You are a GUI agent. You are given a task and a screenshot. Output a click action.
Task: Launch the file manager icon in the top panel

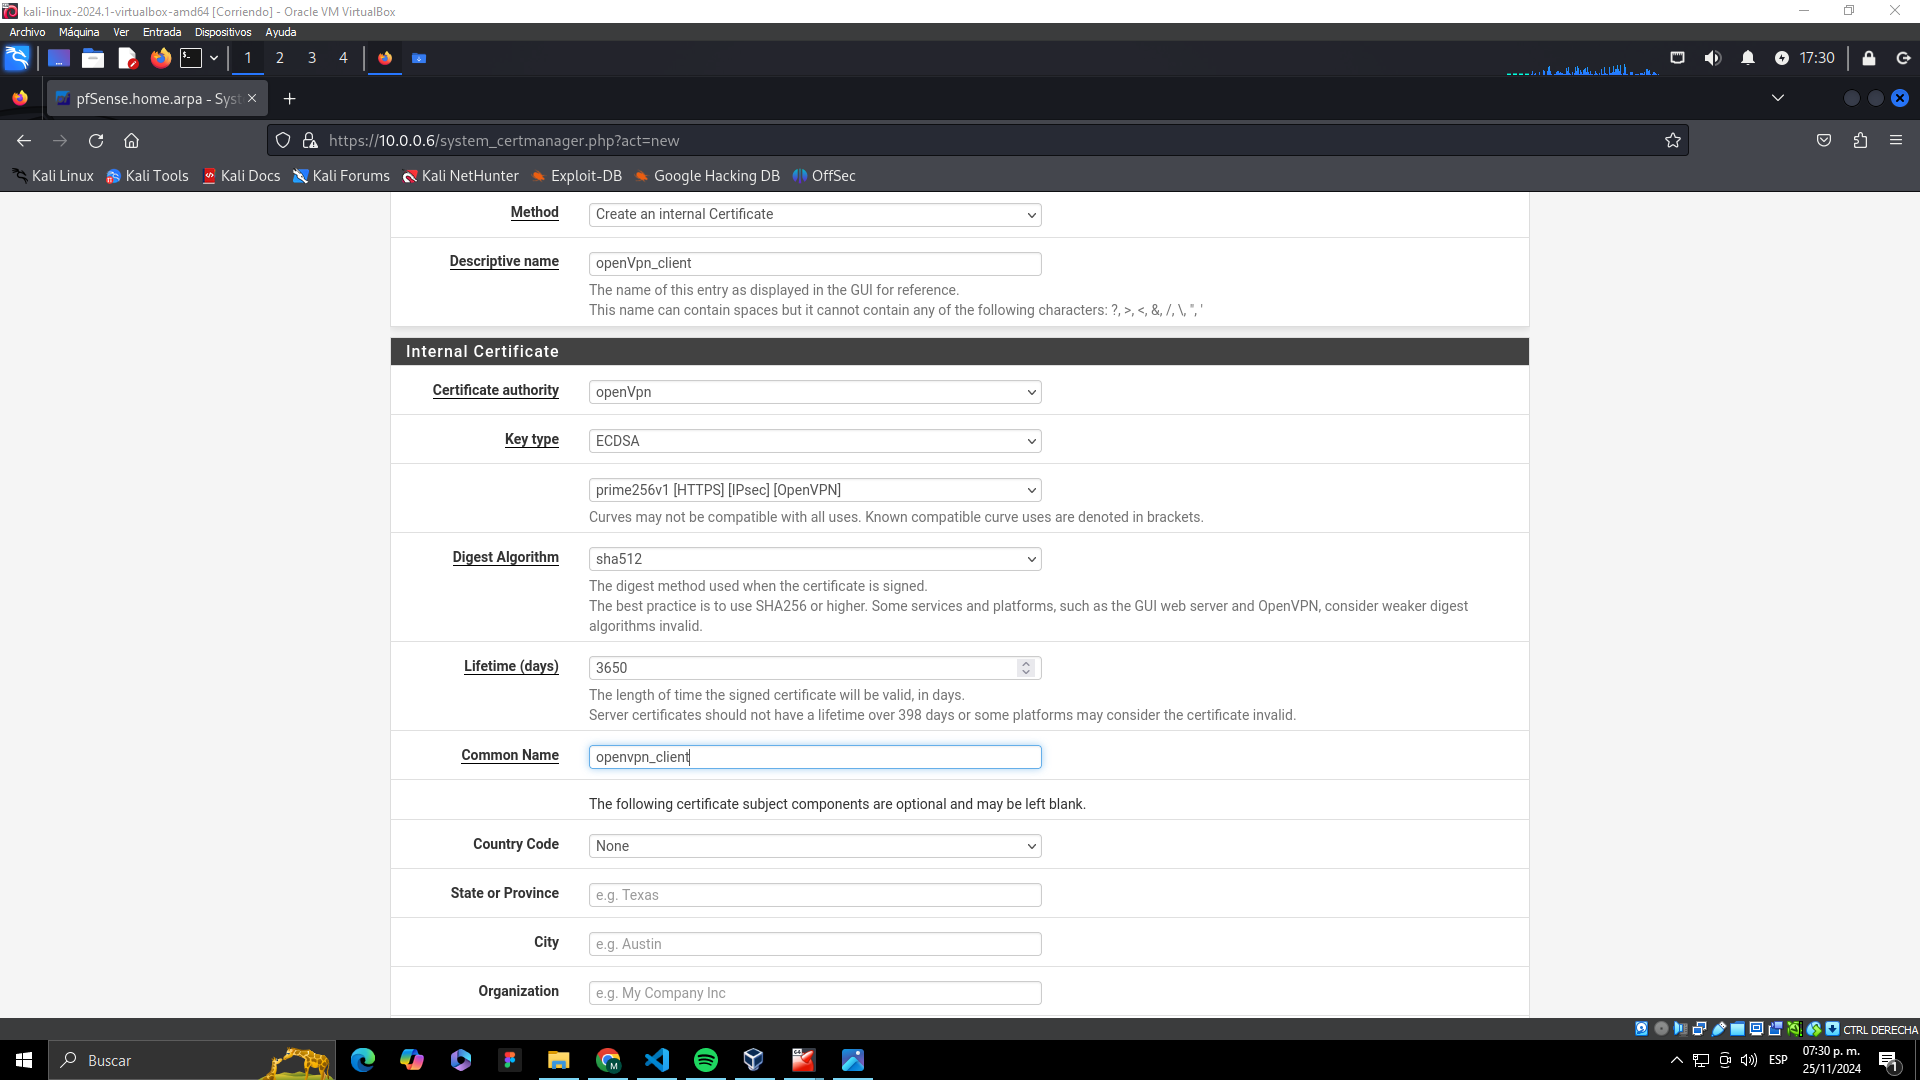(92, 58)
